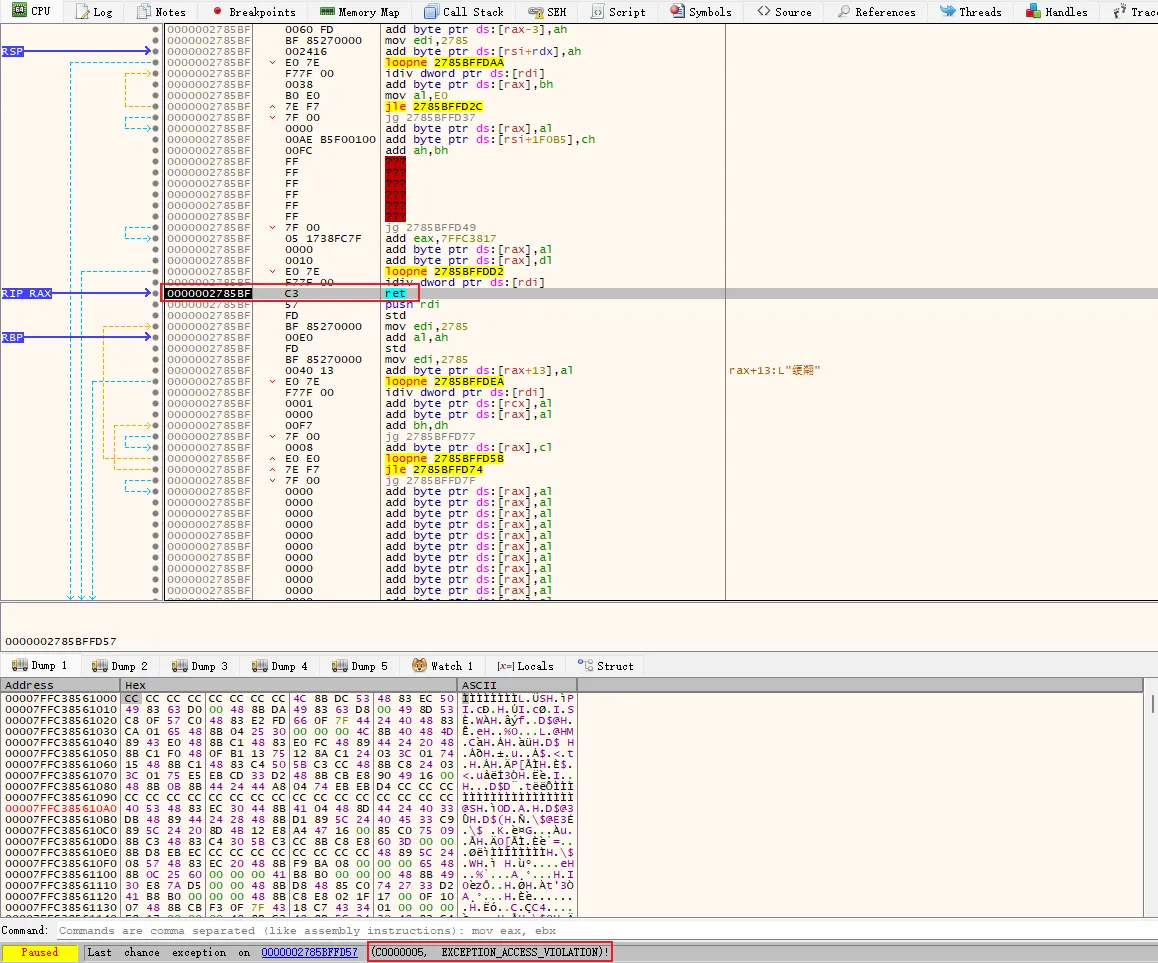Toggle breakpoint bullet on the add bh,dh line
1158x963 pixels.
point(155,425)
